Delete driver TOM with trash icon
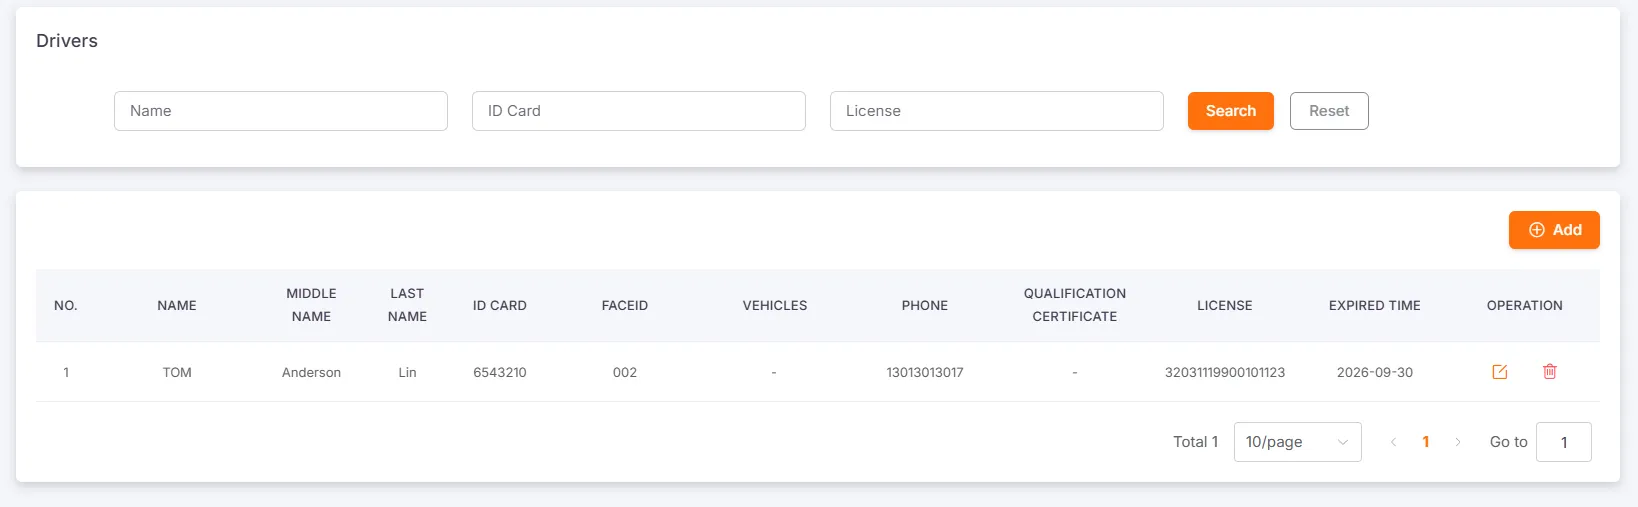This screenshot has height=507, width=1638. (1549, 372)
